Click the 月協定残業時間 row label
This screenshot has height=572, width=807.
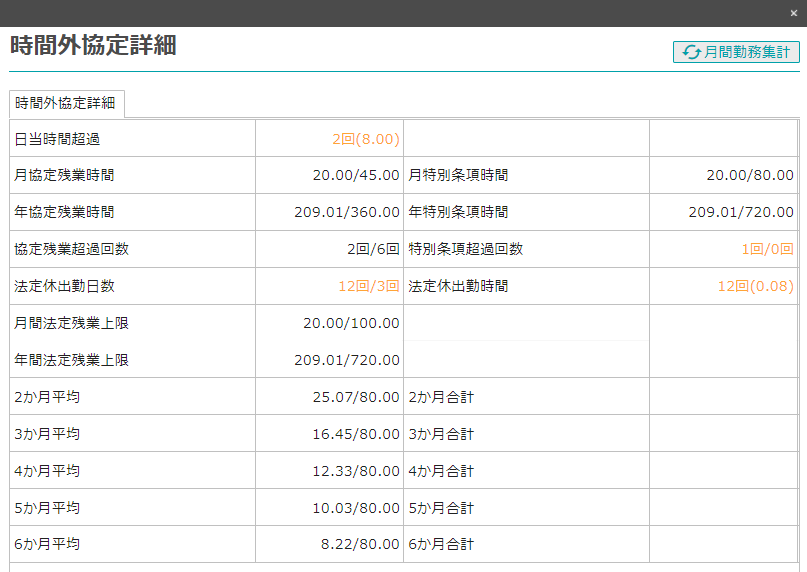pos(64,175)
